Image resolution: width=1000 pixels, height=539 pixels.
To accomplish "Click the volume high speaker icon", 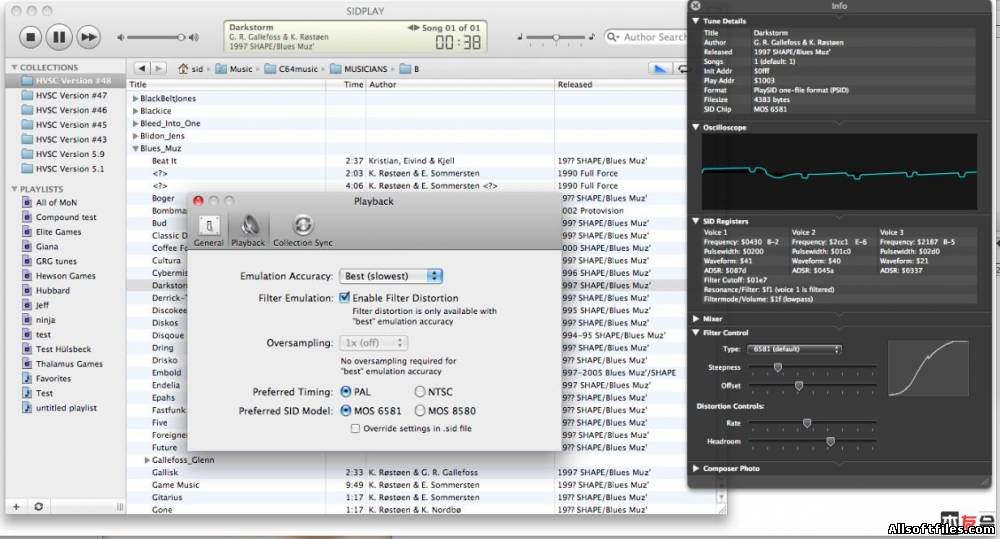I will pos(194,38).
